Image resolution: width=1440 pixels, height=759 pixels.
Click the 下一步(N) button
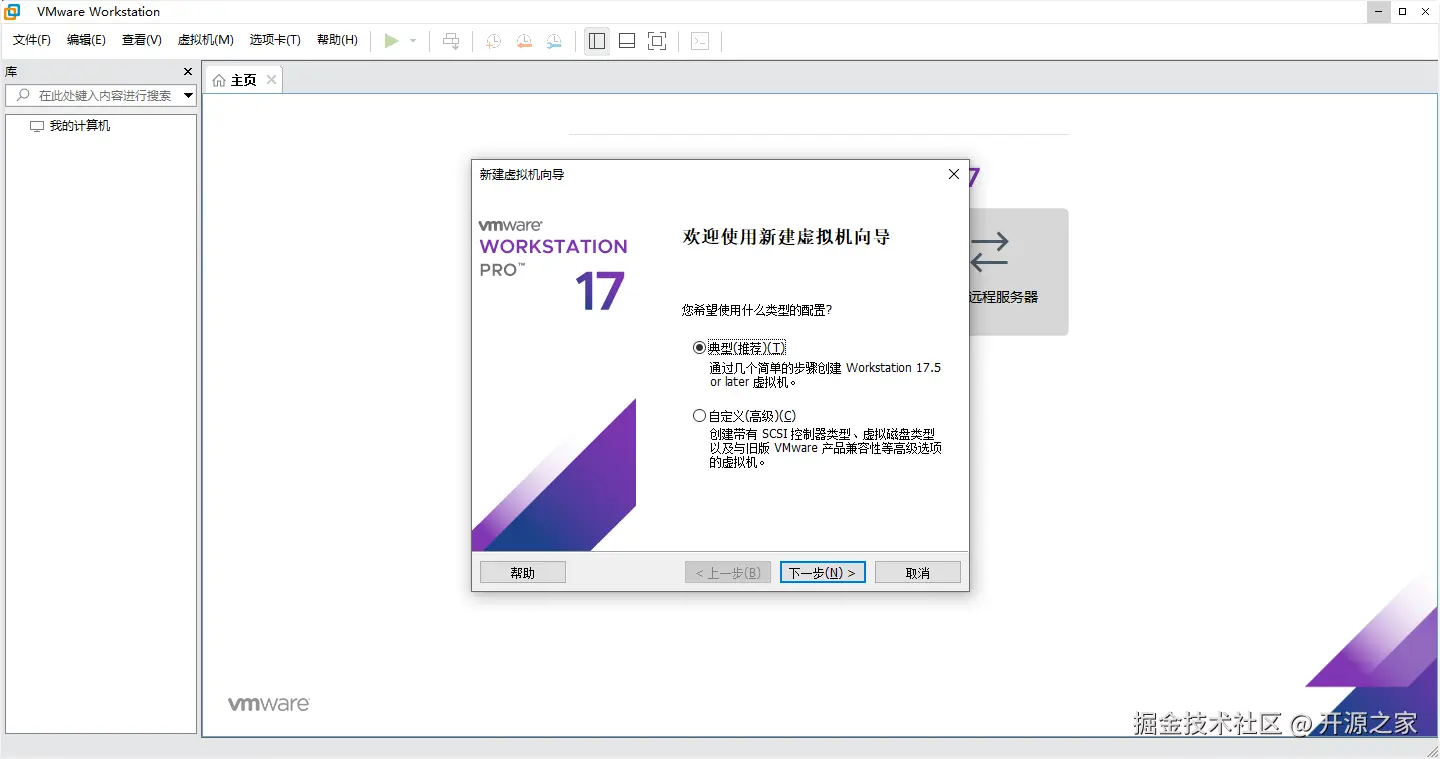click(822, 571)
